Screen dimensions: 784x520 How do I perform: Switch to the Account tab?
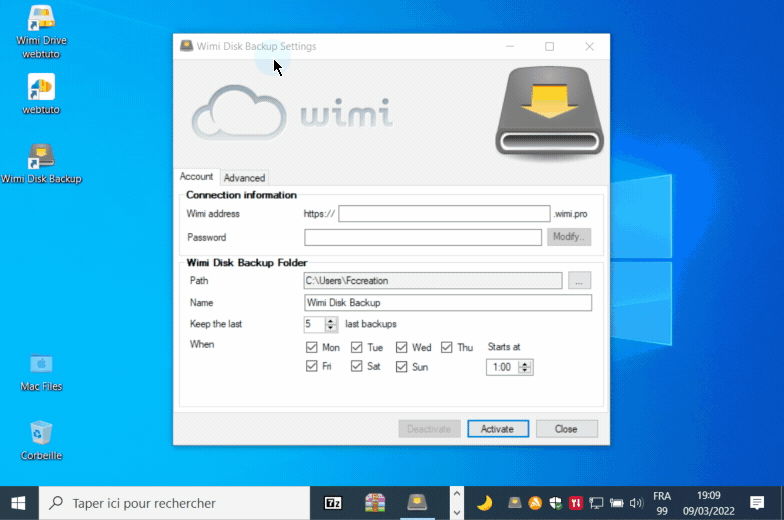click(x=196, y=176)
